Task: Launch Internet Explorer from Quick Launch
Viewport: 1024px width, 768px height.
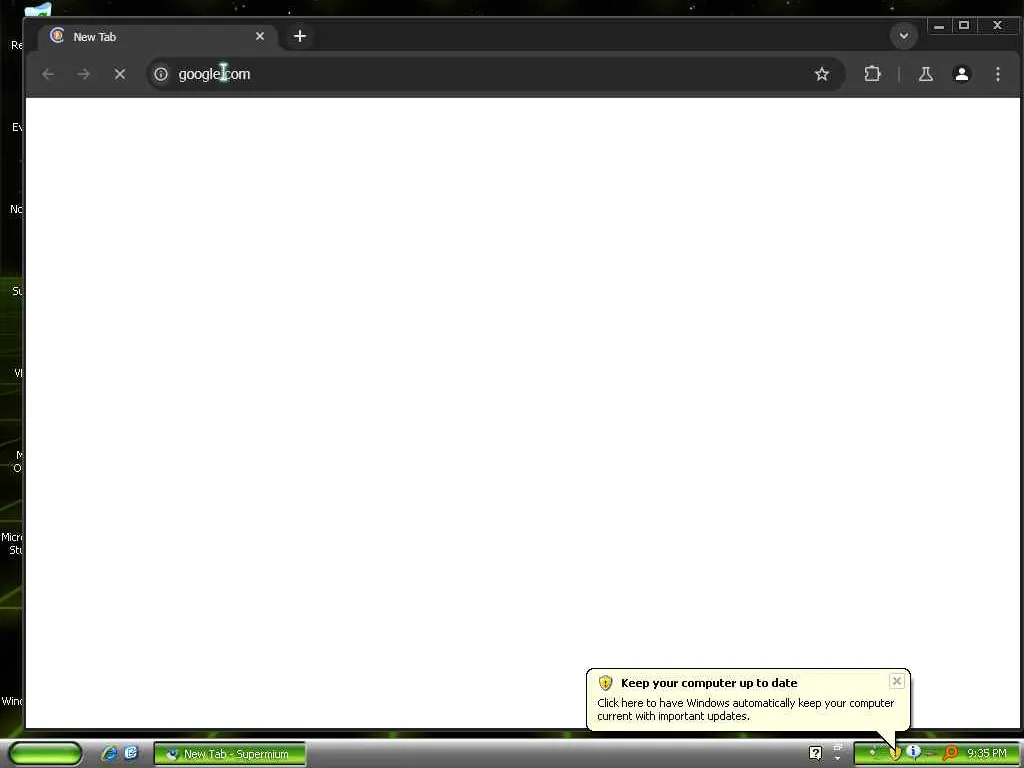Action: click(x=109, y=753)
